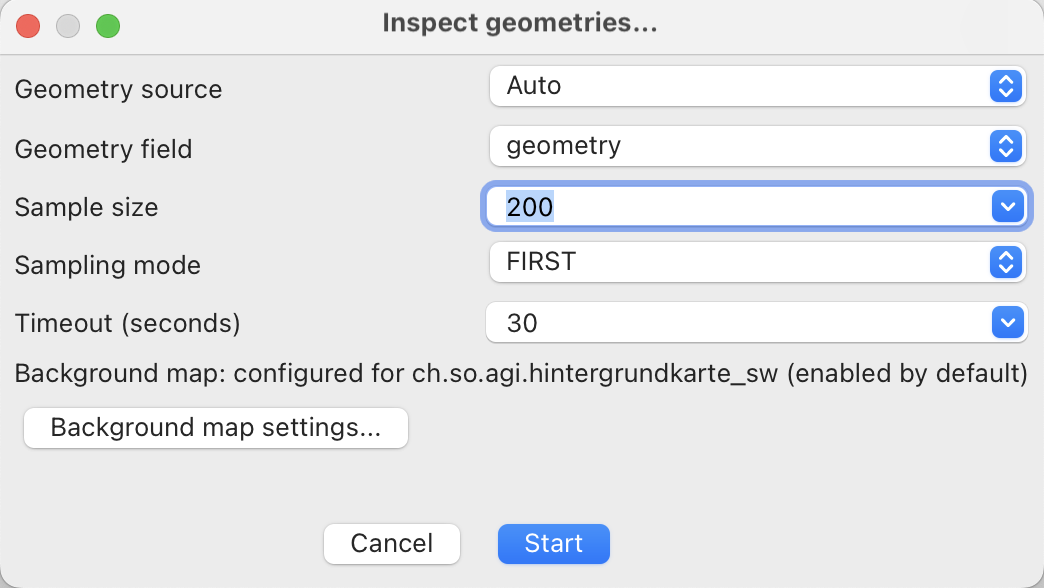Click the green zoom window button
This screenshot has height=588, width=1044.
click(x=108, y=26)
